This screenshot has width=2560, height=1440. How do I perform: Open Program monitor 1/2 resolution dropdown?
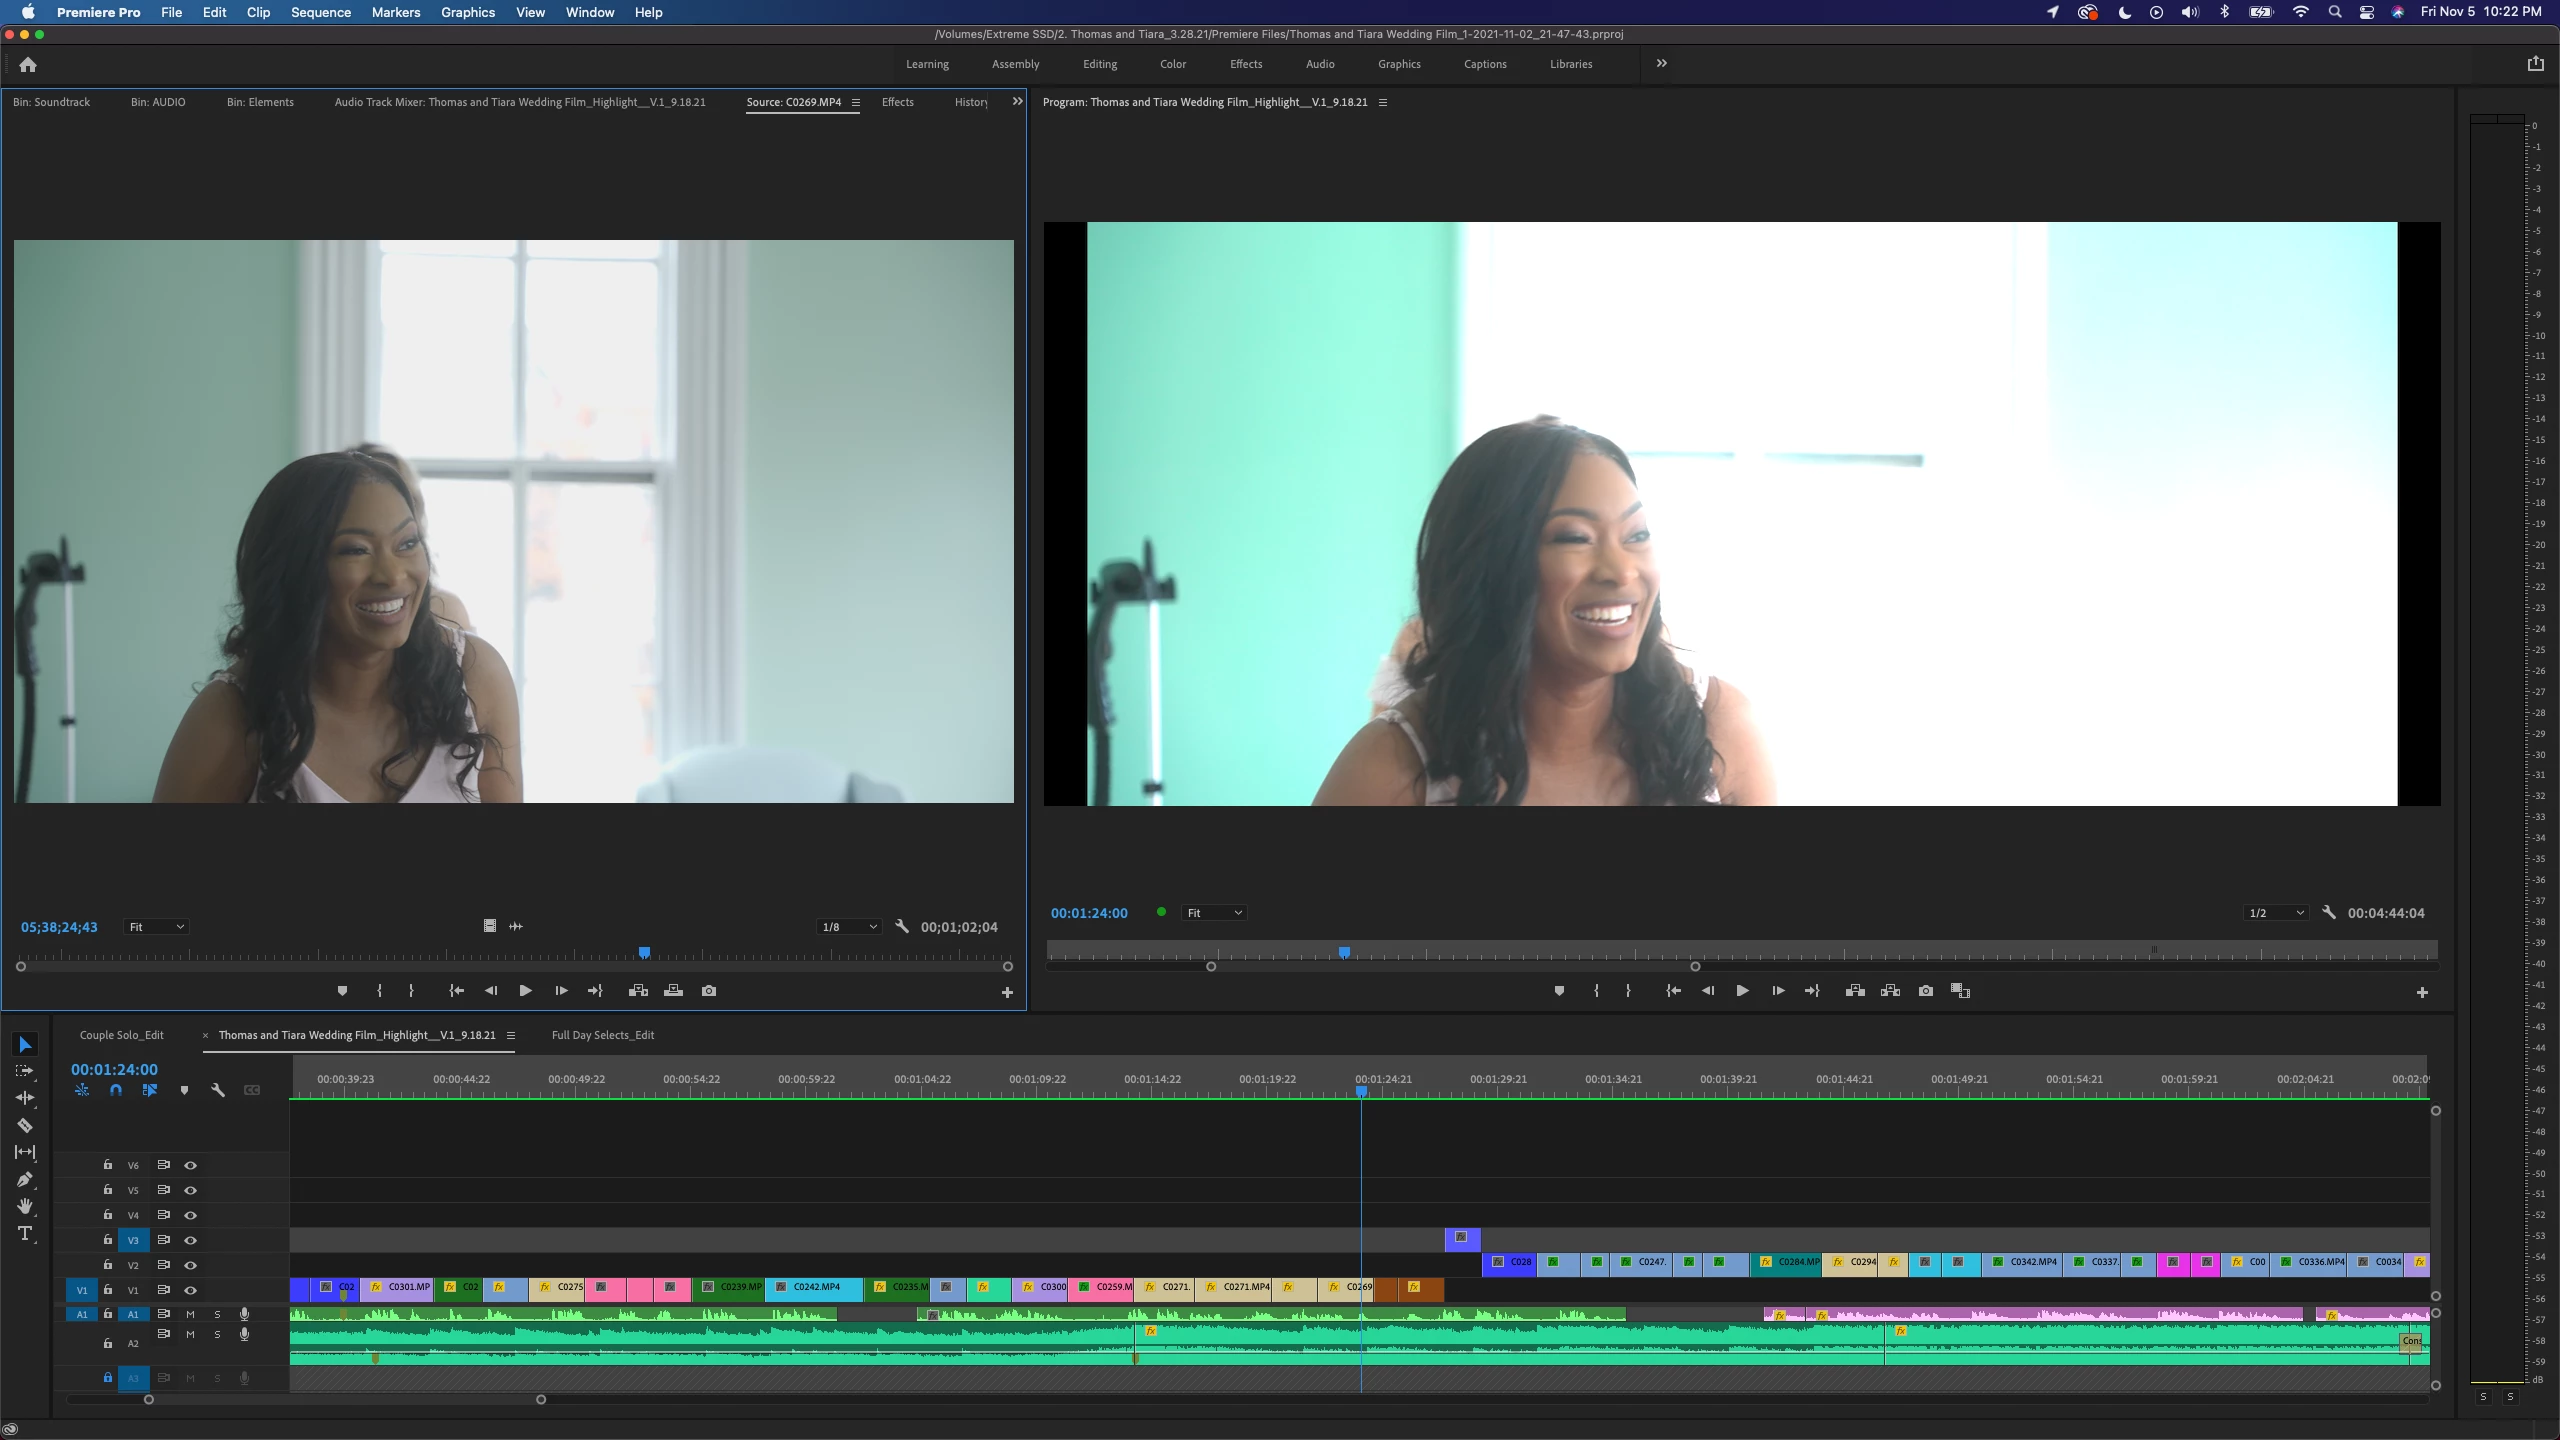(x=2276, y=913)
